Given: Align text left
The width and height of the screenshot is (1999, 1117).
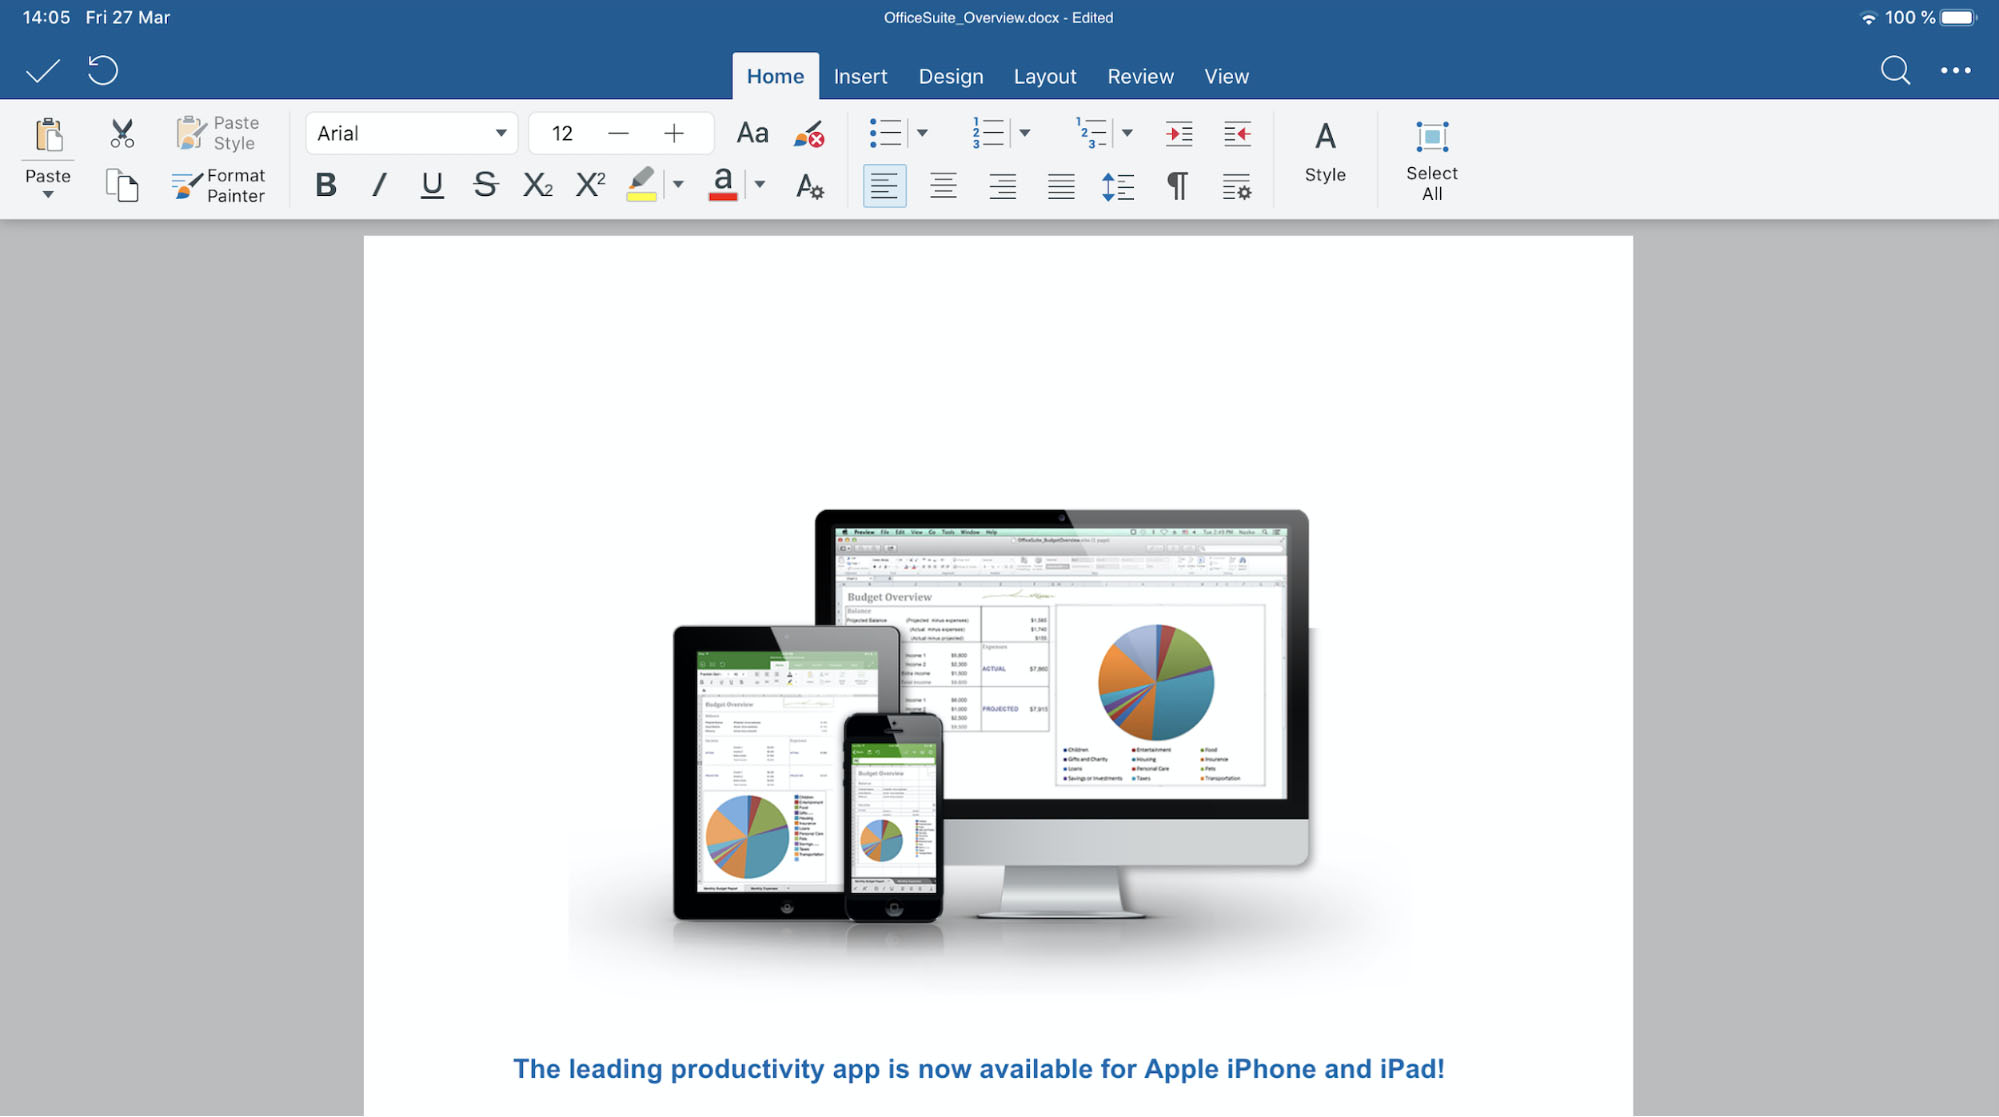Looking at the screenshot, I should tap(884, 186).
